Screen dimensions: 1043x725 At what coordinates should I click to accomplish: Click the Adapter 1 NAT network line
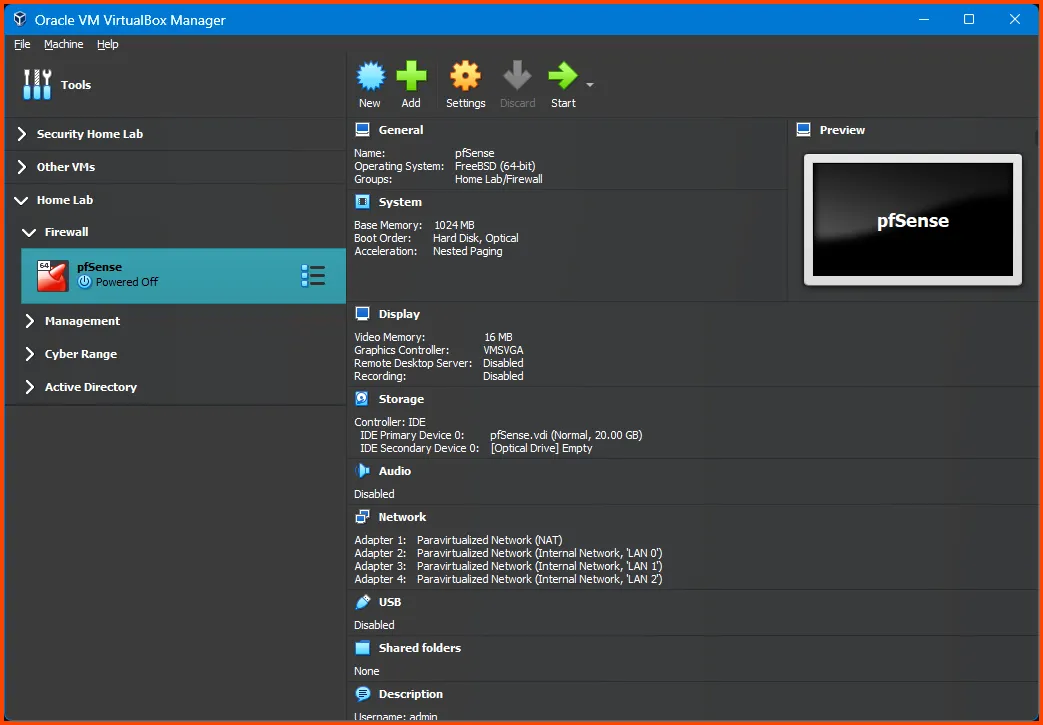[x=458, y=540]
